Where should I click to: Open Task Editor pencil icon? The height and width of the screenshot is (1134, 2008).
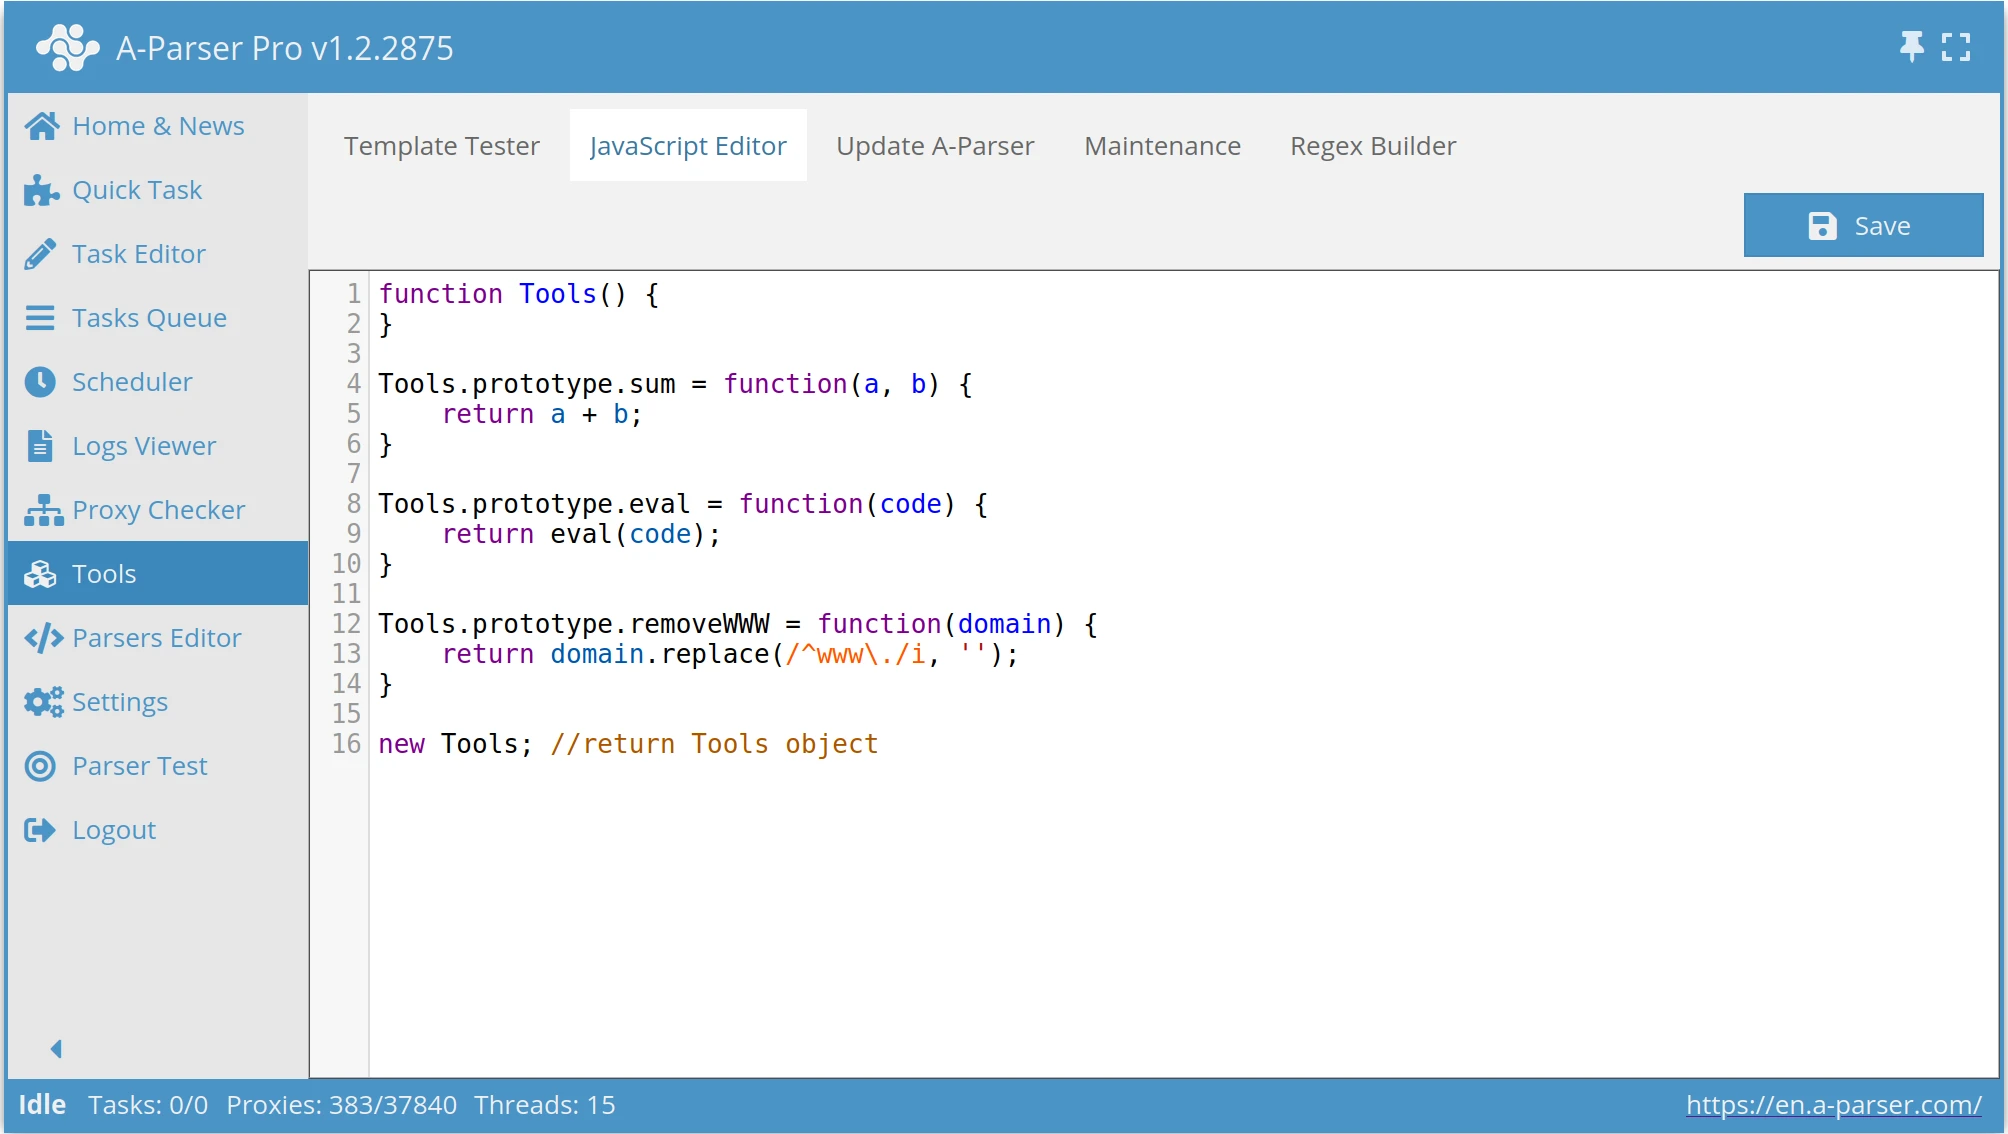tap(41, 254)
